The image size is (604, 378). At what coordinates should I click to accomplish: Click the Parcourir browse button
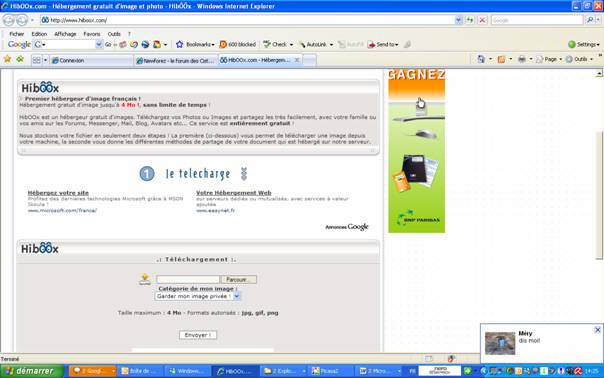(238, 279)
